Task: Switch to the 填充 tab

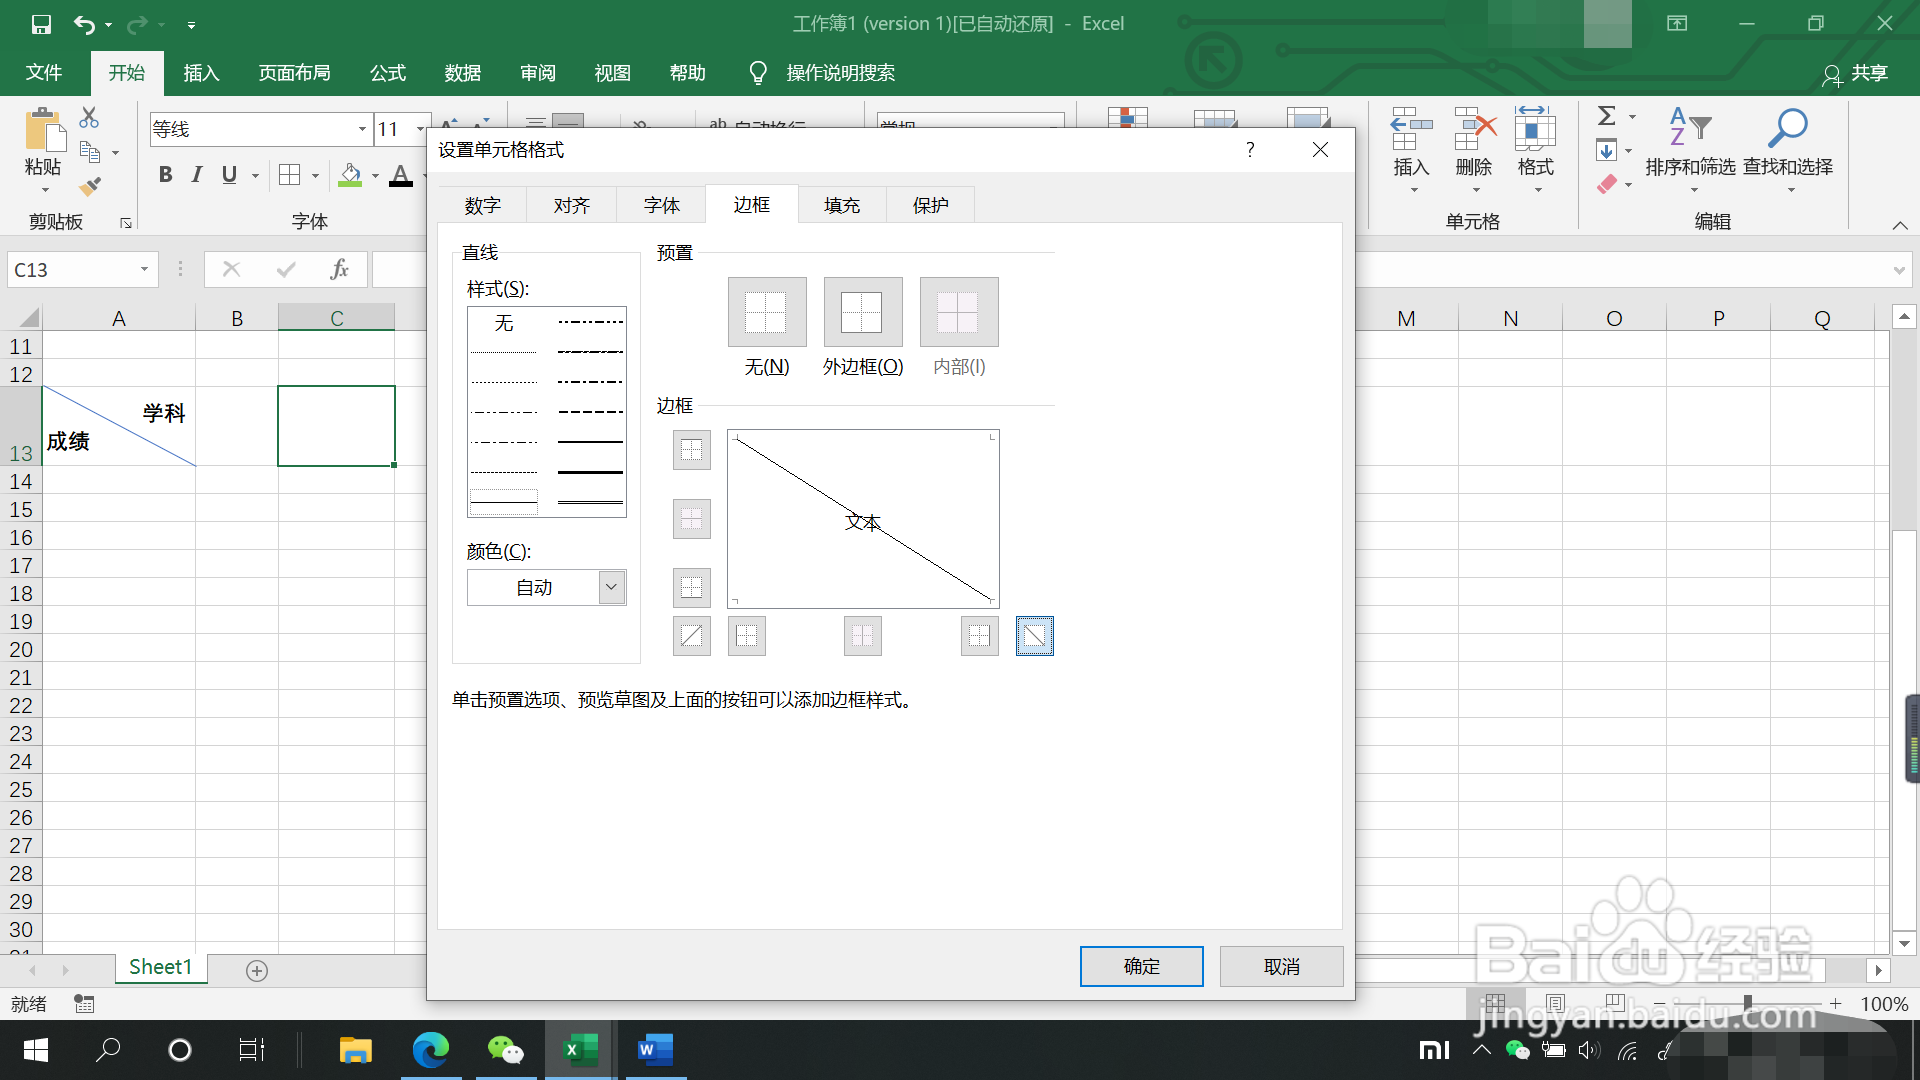Action: click(841, 205)
